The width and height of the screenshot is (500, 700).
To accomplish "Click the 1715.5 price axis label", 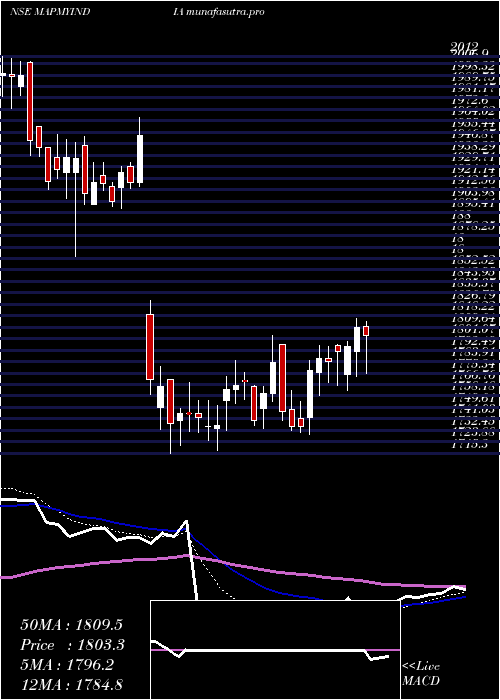I will coord(471,445).
